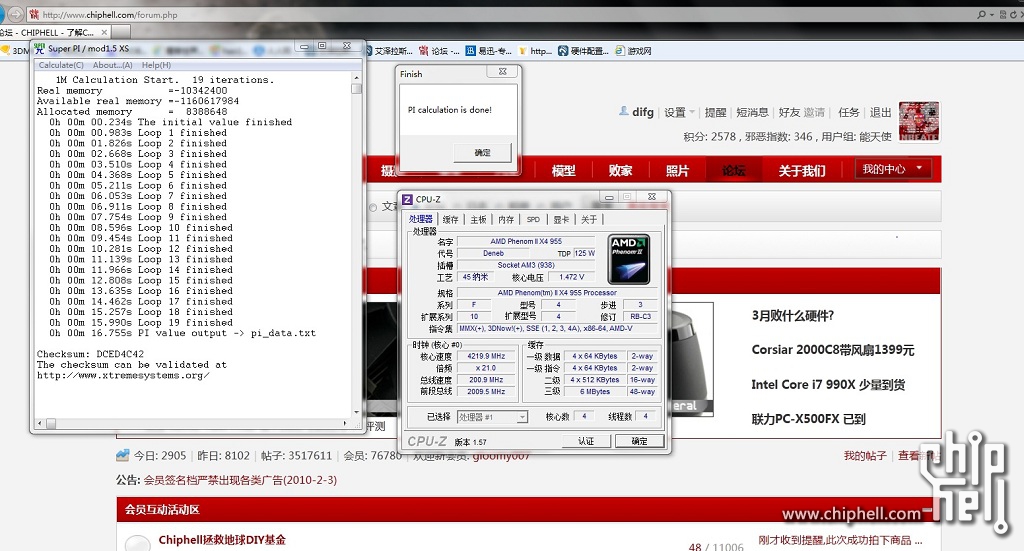This screenshot has height=551, width=1024.
Task: Click username difg link
Action: pos(643,112)
